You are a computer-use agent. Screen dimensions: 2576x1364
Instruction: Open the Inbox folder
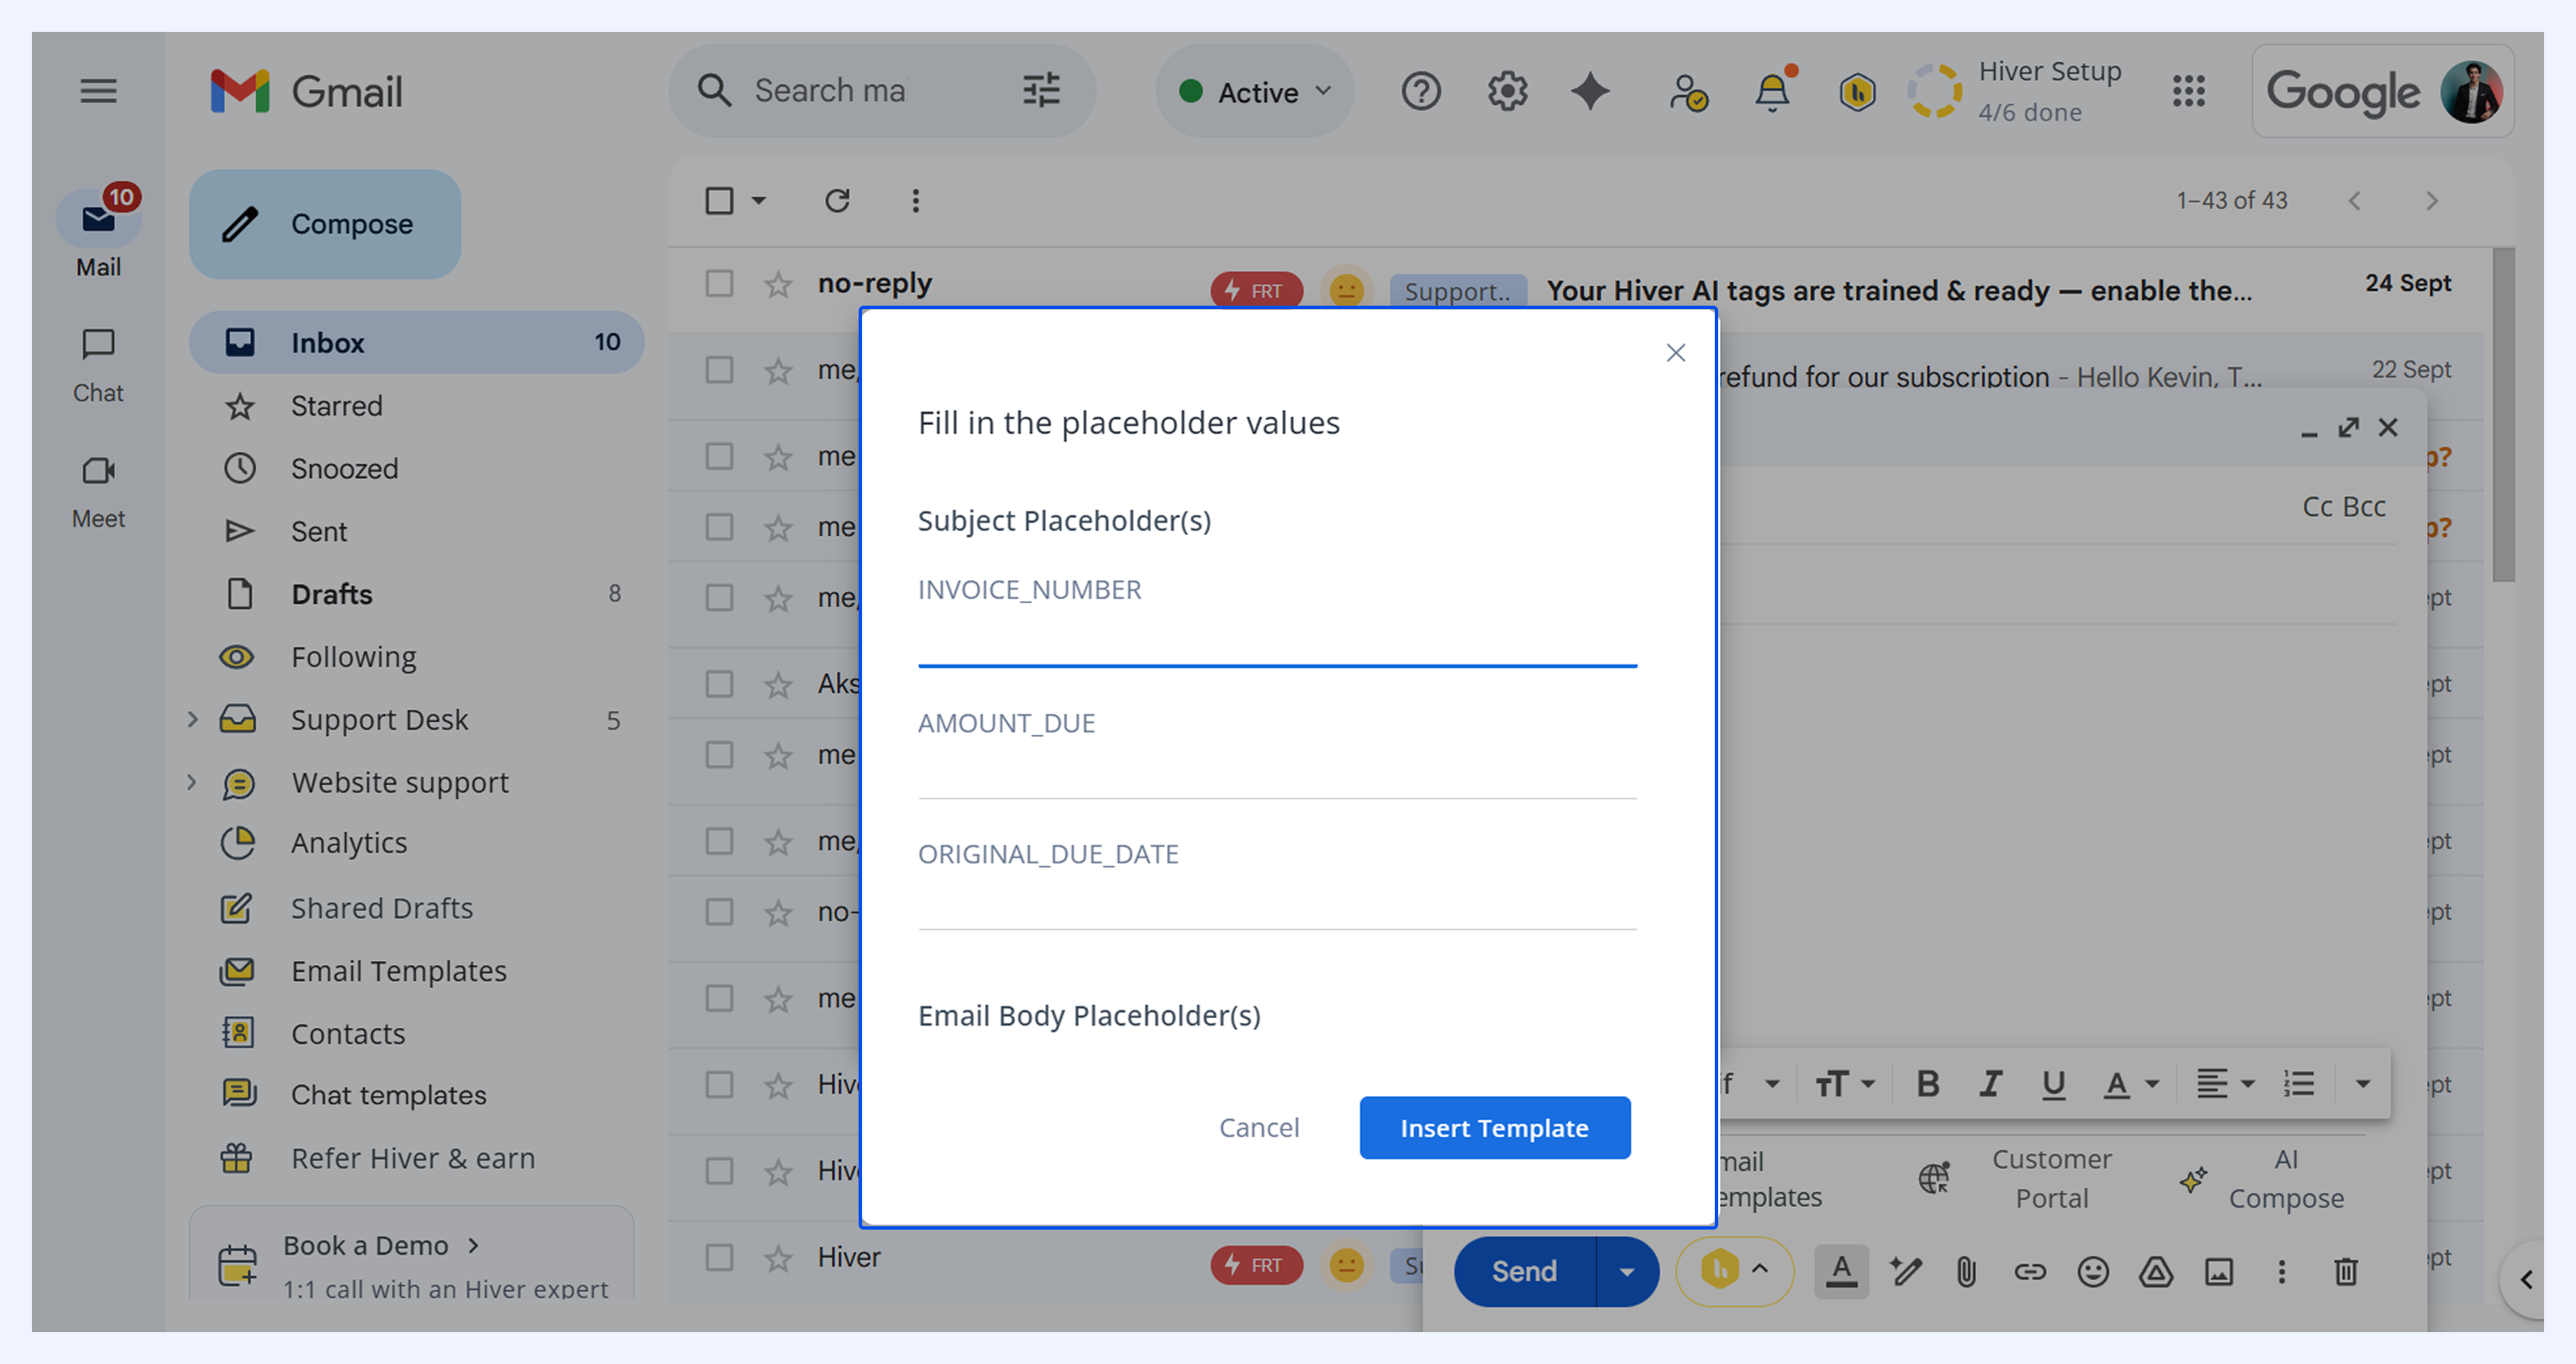pos(417,343)
